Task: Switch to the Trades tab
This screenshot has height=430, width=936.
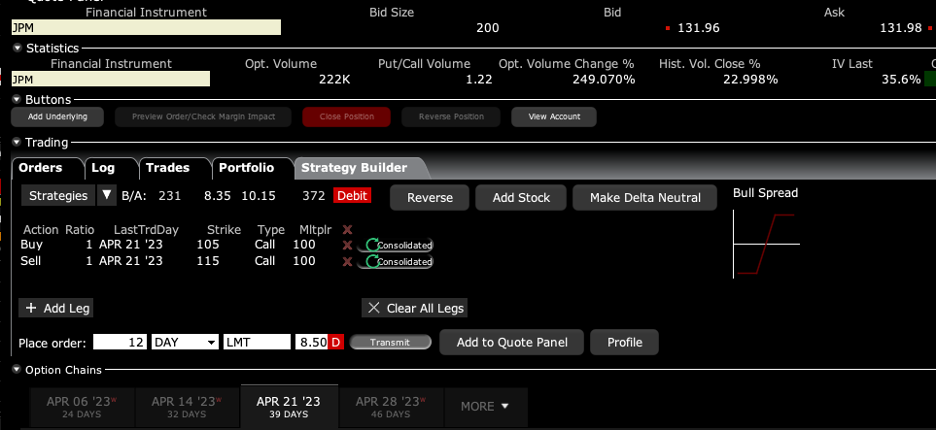Action: coord(168,168)
